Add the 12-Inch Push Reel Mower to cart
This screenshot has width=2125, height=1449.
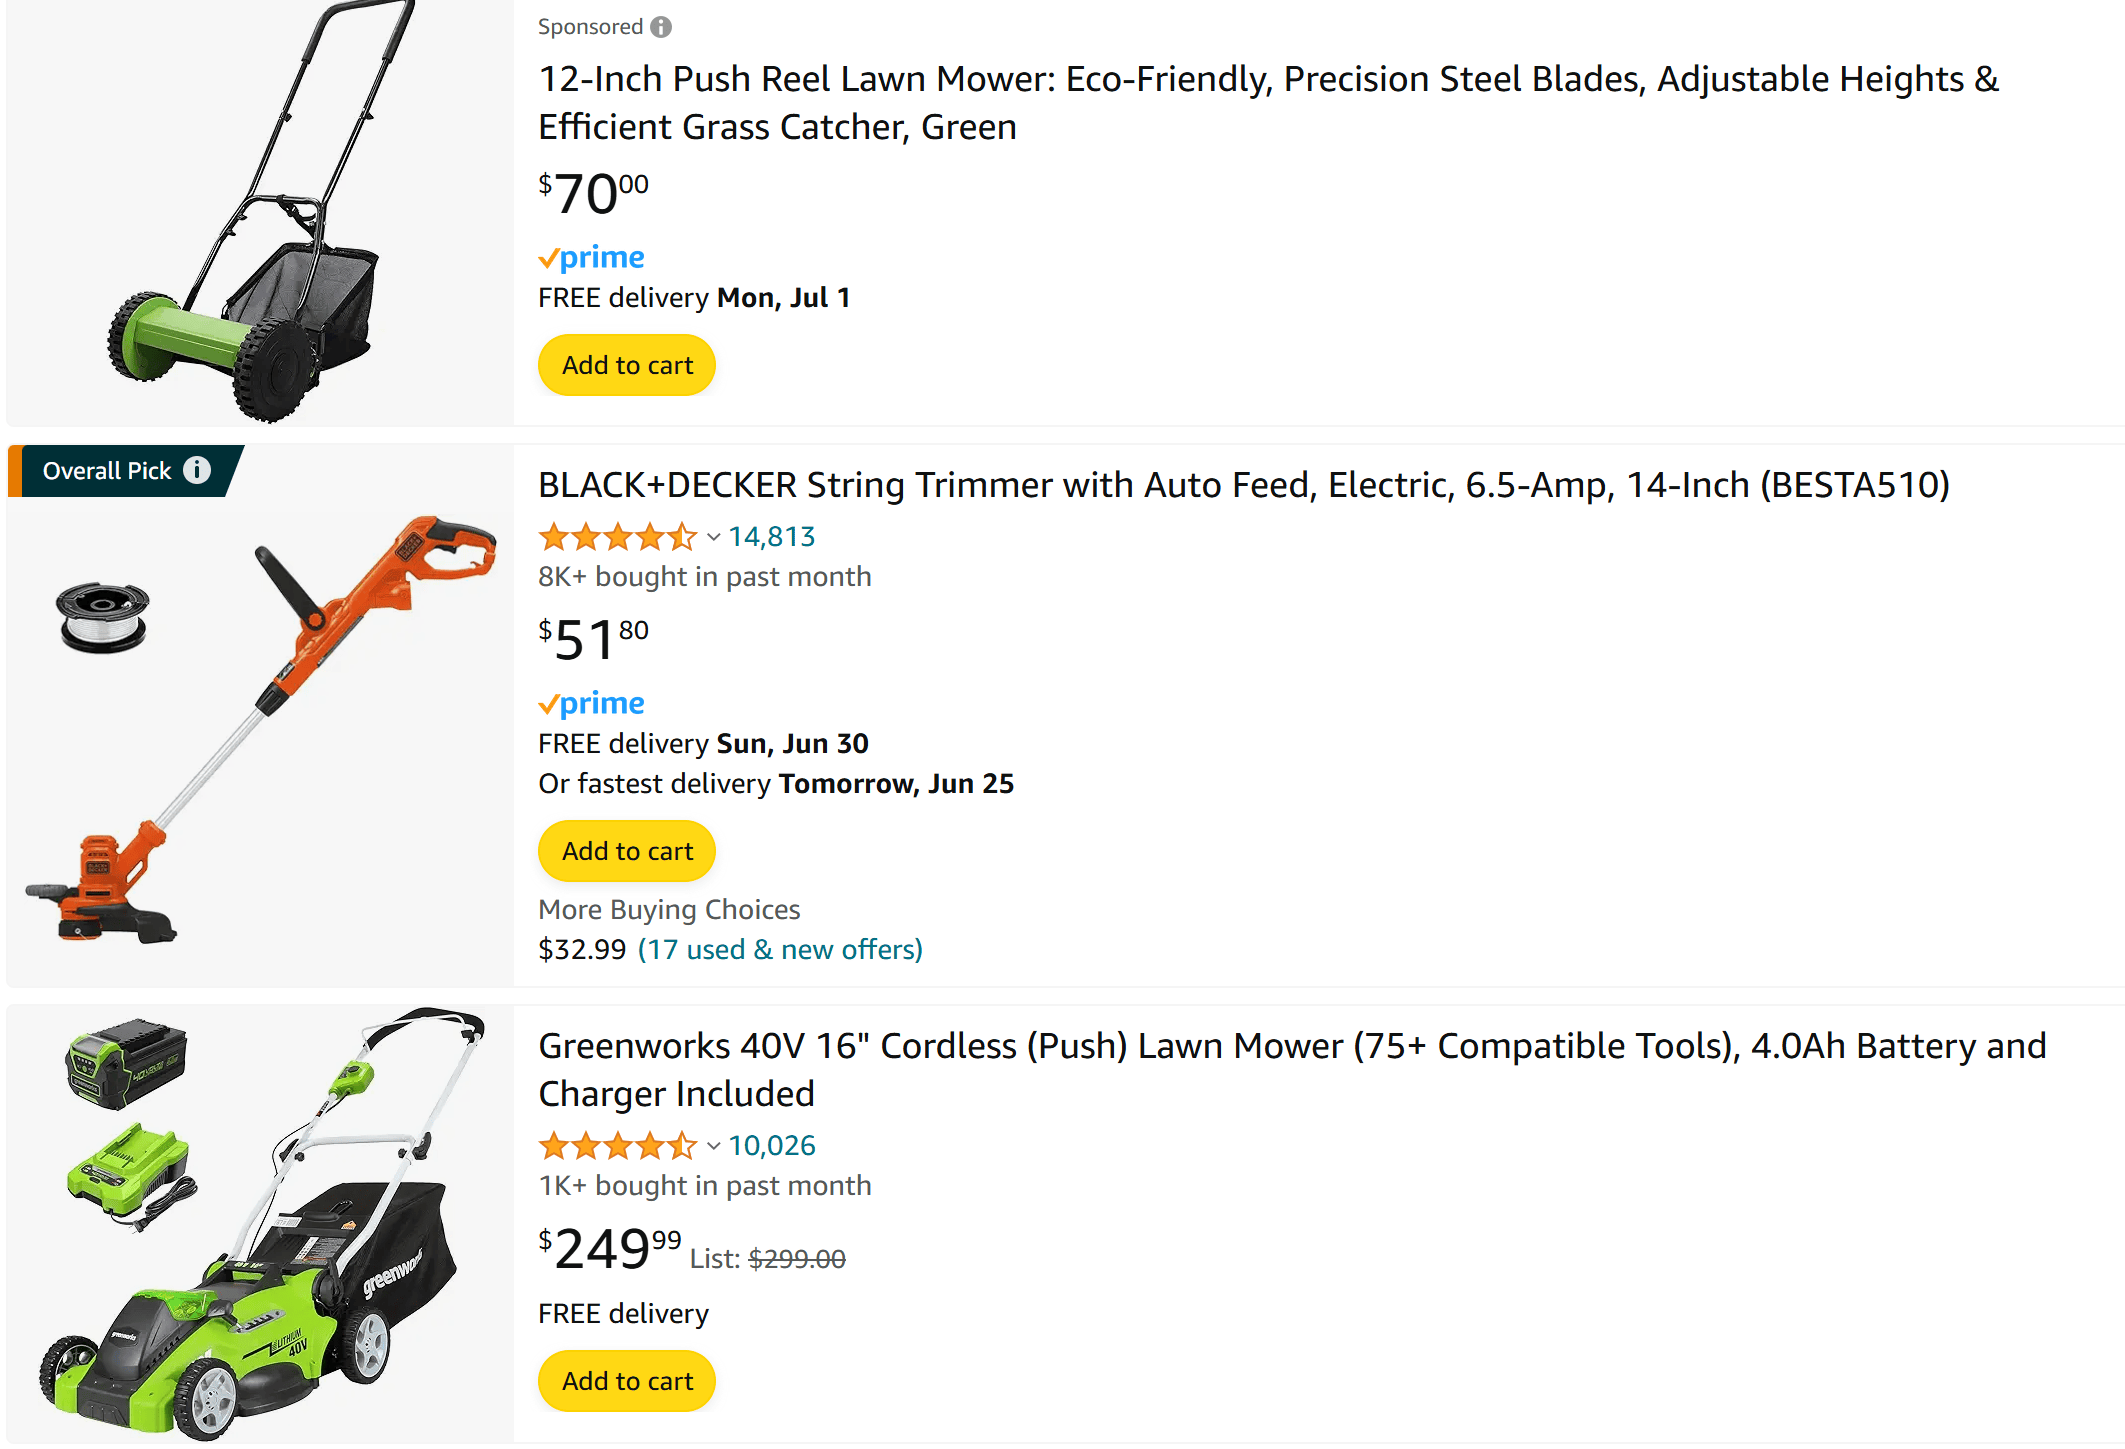point(627,365)
